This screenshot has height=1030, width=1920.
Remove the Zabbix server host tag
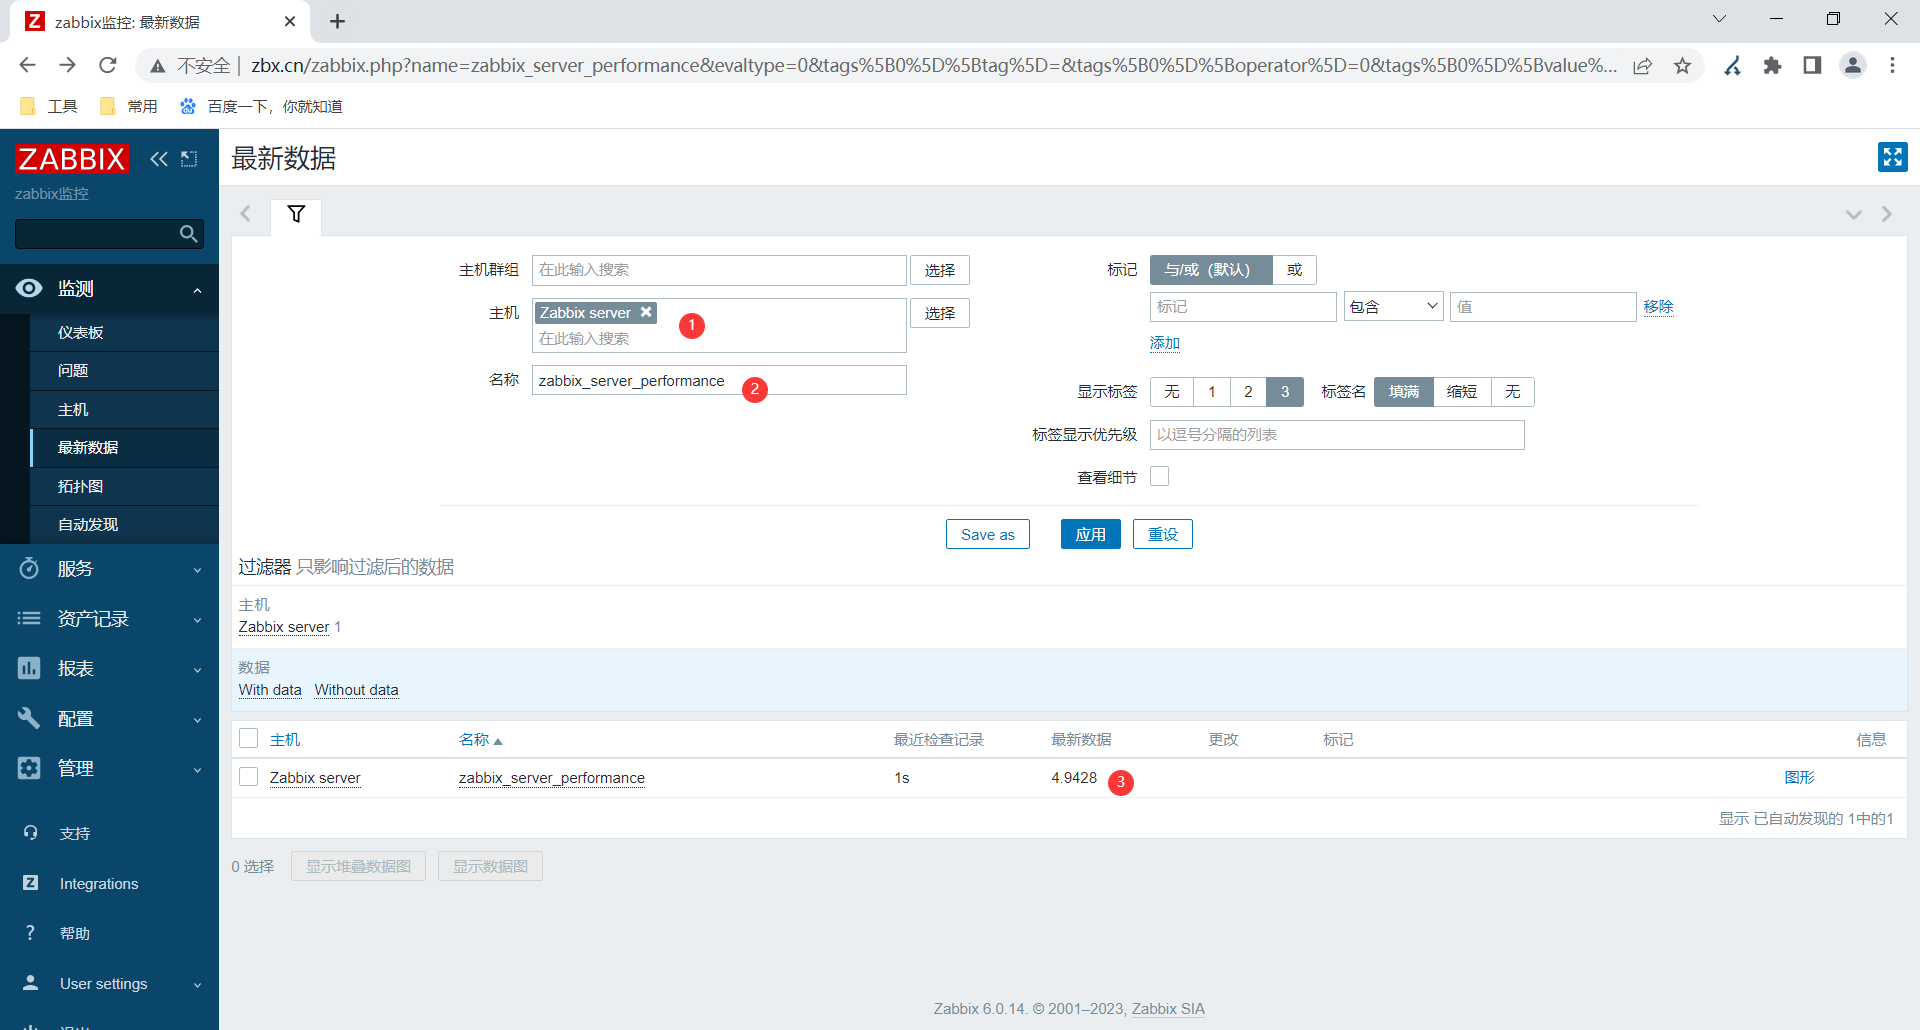[646, 312]
